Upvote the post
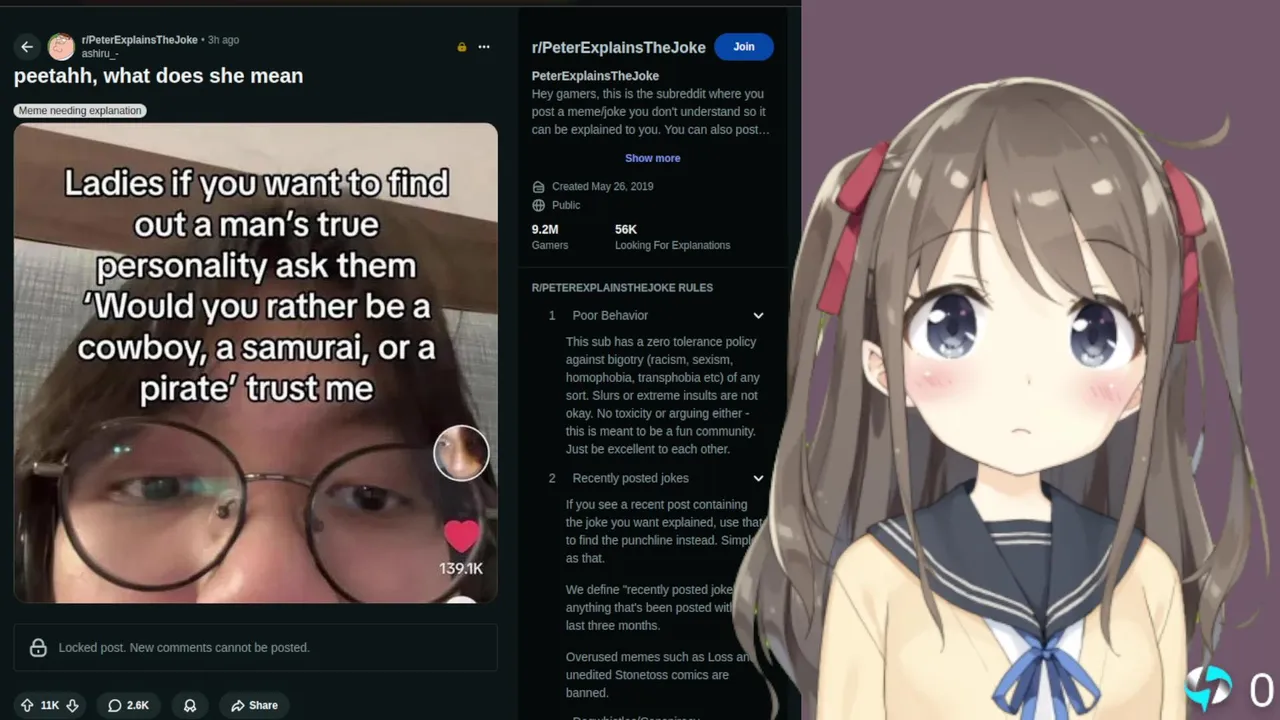 coord(27,705)
